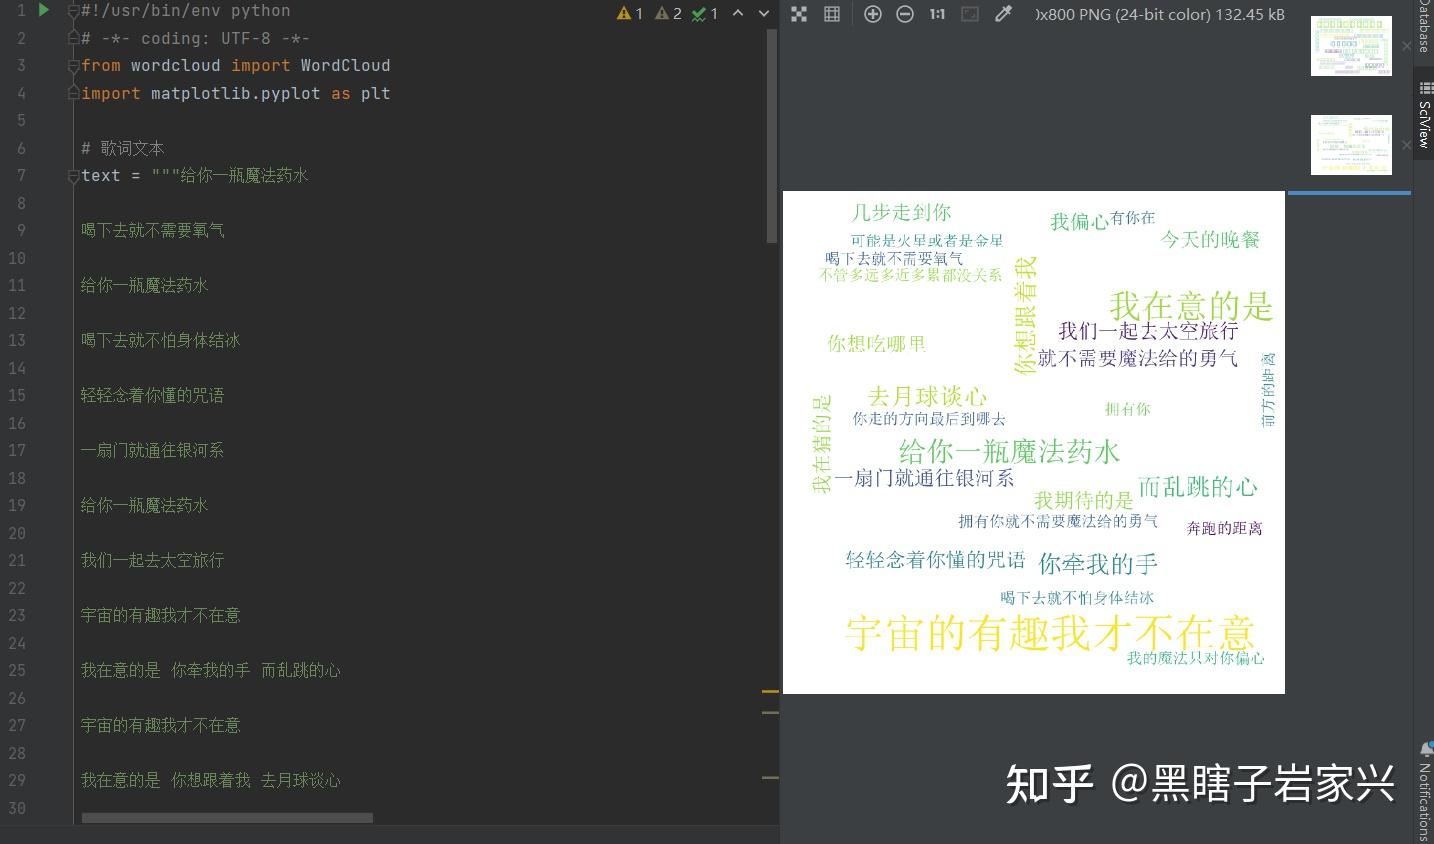Viewport: 1434px width, 844px height.
Task: Select the first plot thumbnail
Action: point(1351,45)
